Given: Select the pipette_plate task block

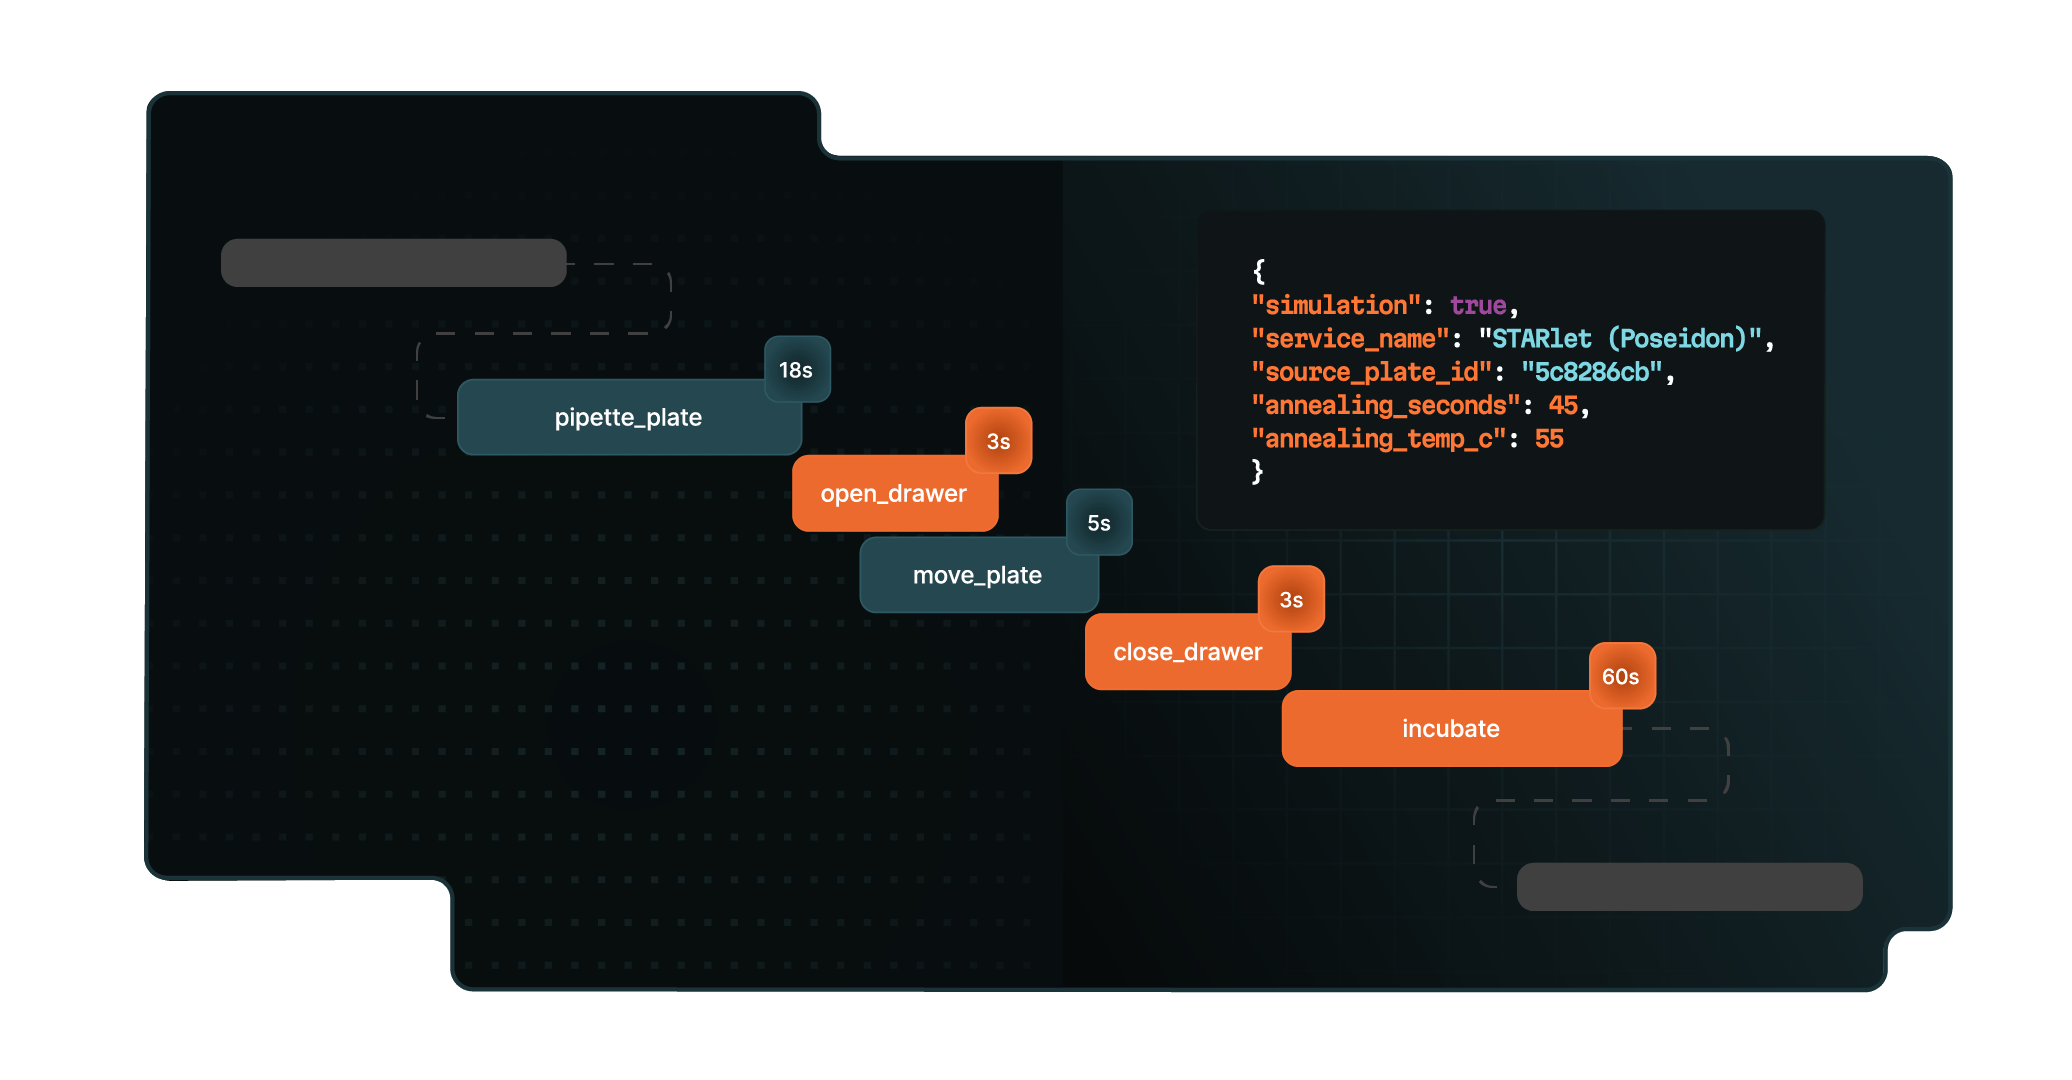Looking at the screenshot, I should coord(628,417).
